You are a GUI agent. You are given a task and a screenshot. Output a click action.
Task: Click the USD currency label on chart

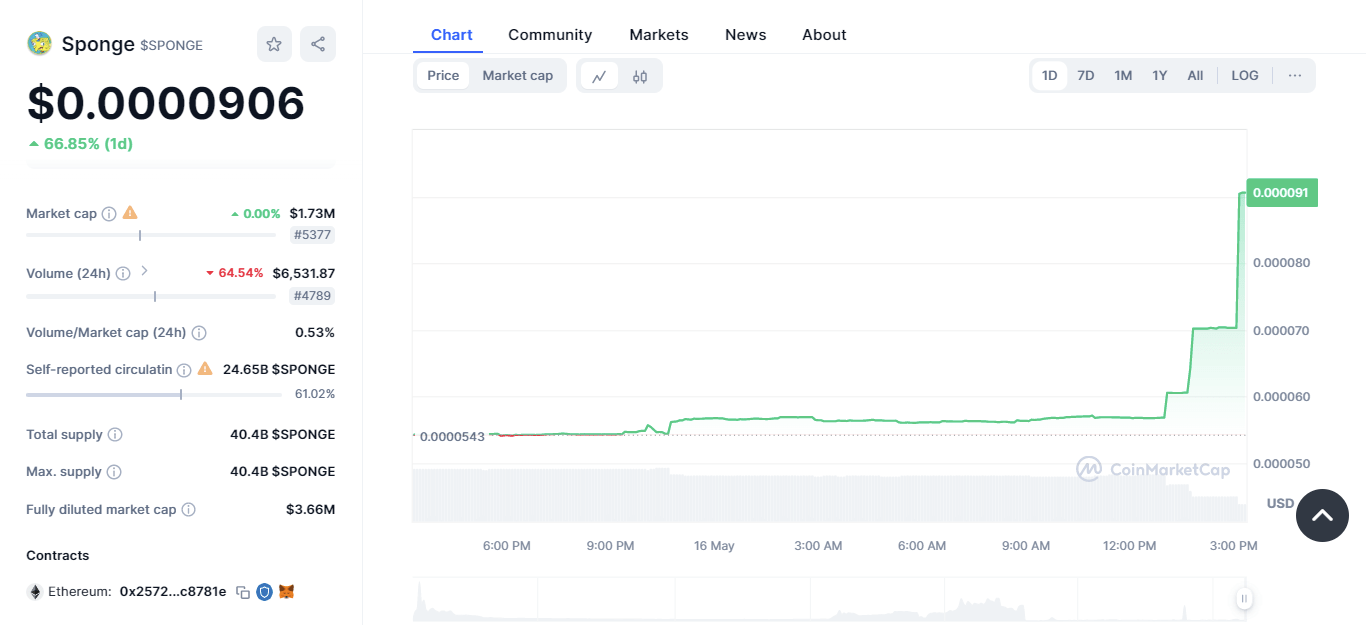pyautogui.click(x=1280, y=503)
